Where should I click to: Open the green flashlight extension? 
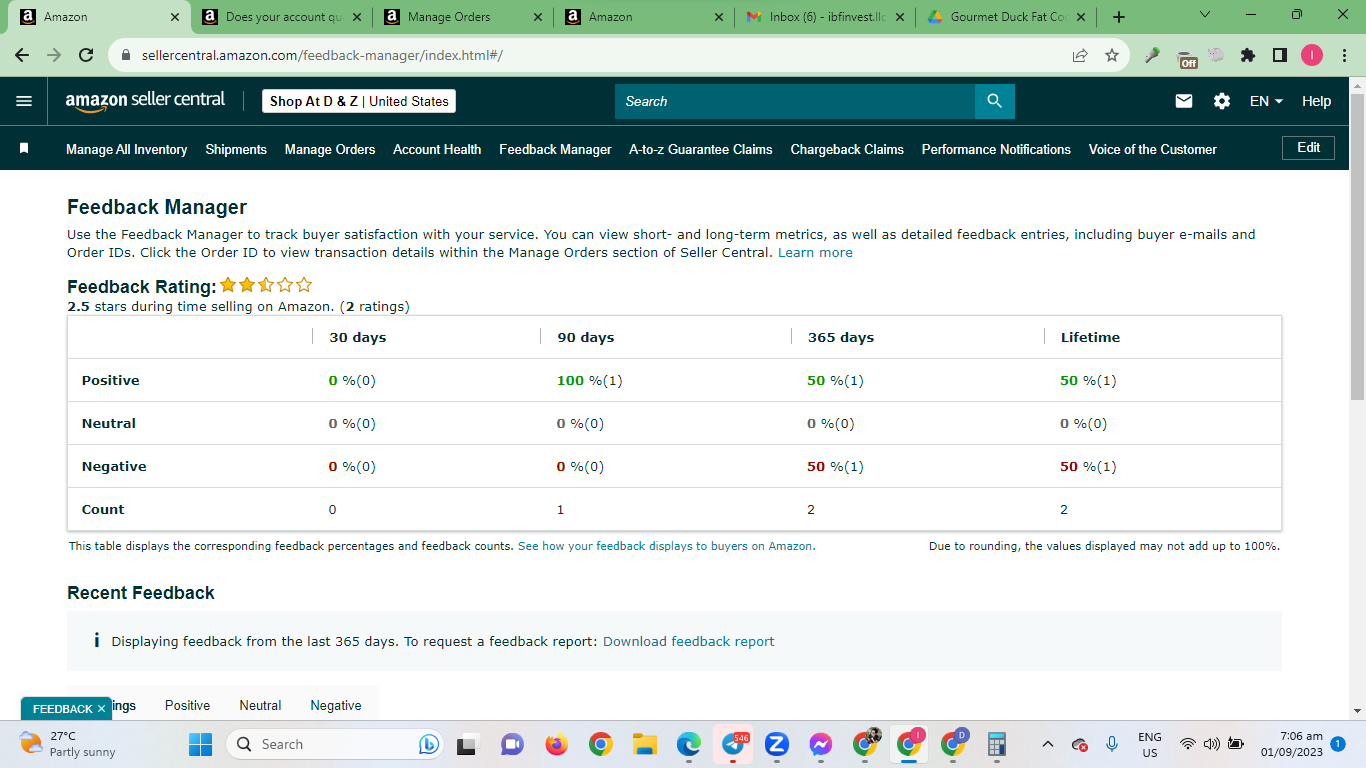tap(1153, 56)
